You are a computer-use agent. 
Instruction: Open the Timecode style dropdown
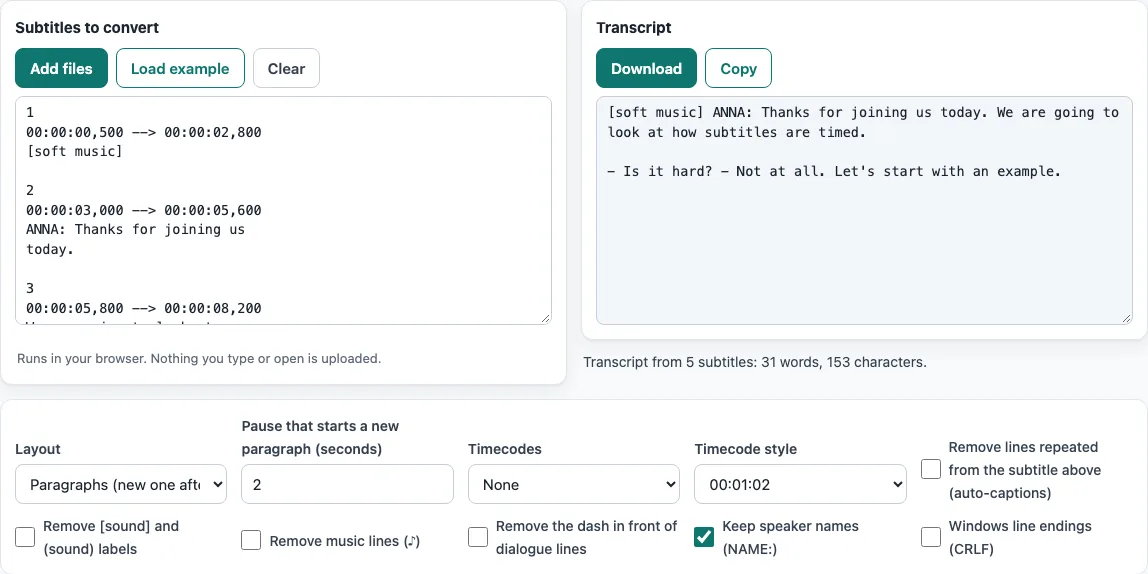point(800,484)
